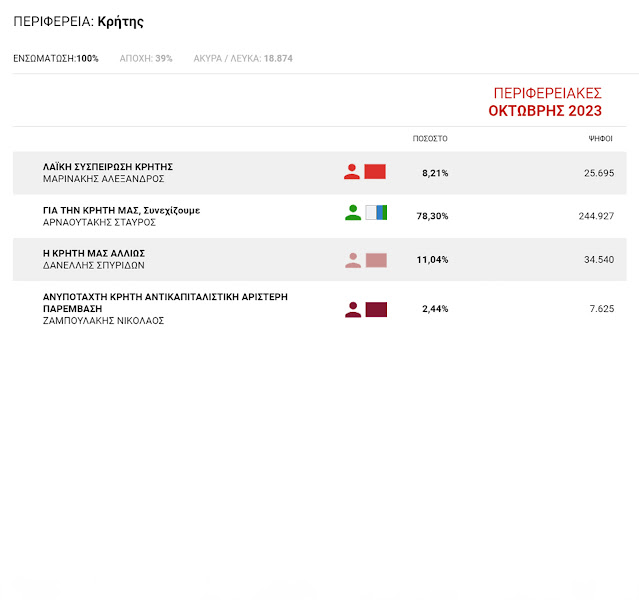Select the red color box of ΛΑΪΚΗ ΣΥΣΠΕΙΡΩΣΗ ΚΡΗΤΗΣ
639x600 pixels.
click(x=375, y=172)
